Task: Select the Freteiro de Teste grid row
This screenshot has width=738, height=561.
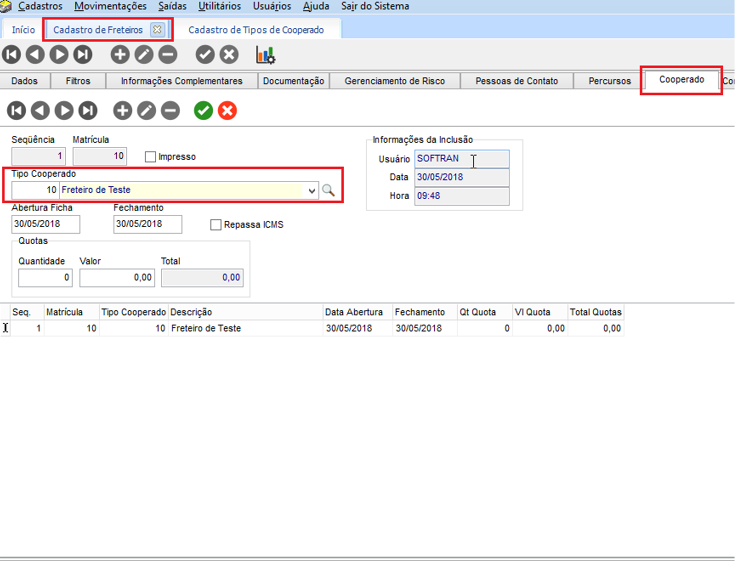Action: (205, 328)
